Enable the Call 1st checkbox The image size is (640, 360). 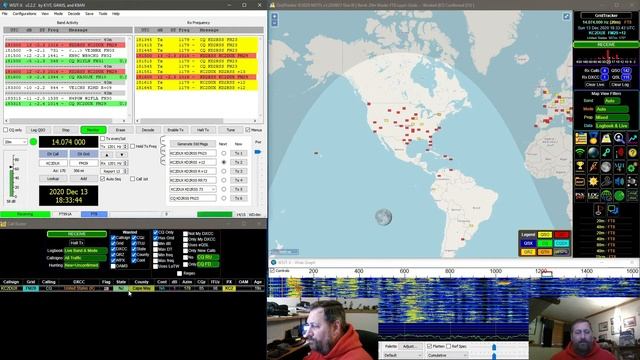click(x=133, y=179)
